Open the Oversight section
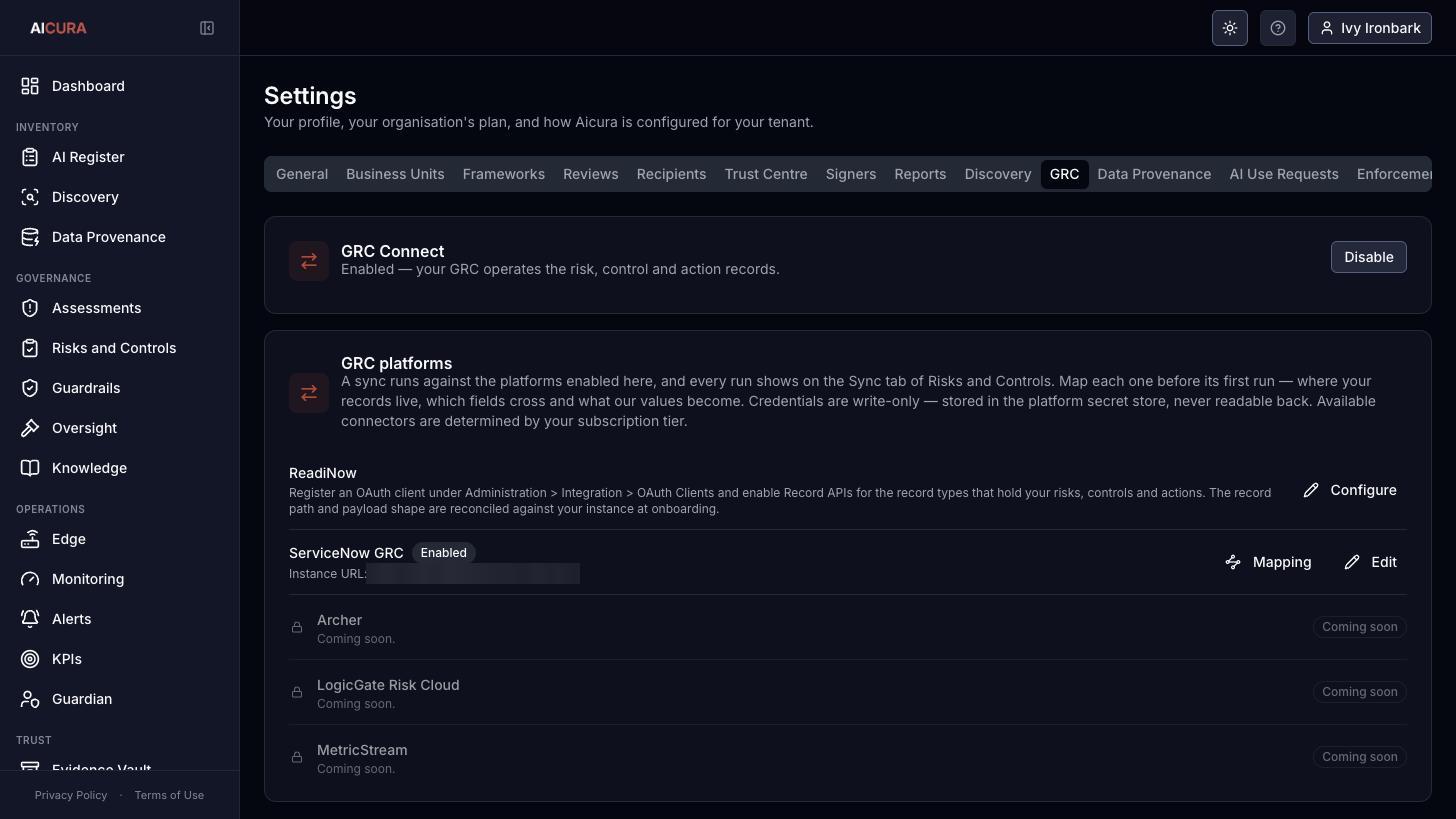 [x=119, y=428]
